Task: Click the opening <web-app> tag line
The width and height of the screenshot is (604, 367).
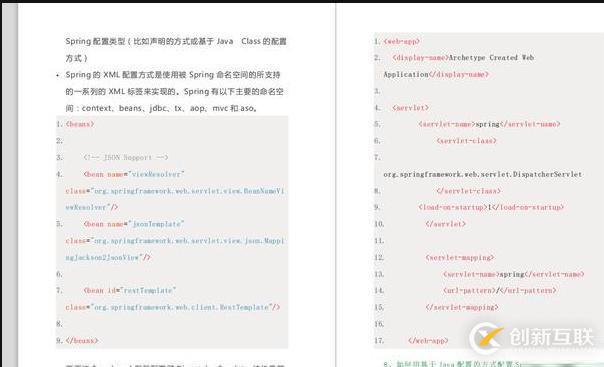Action: (x=401, y=41)
